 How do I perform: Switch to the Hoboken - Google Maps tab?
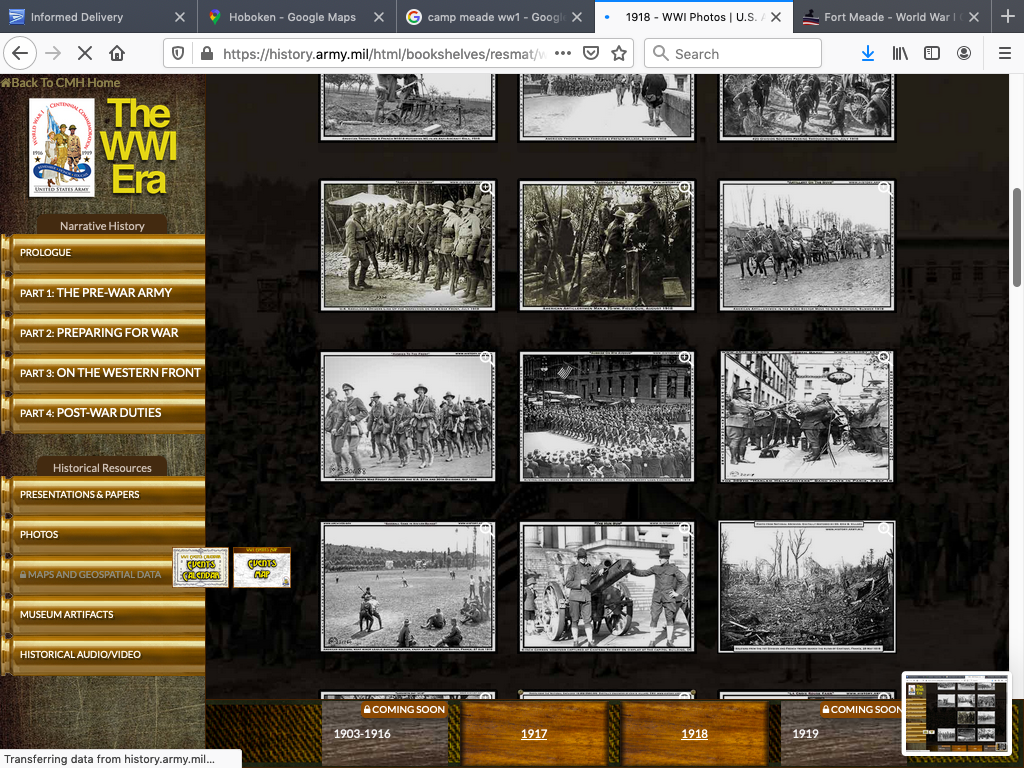point(296,17)
